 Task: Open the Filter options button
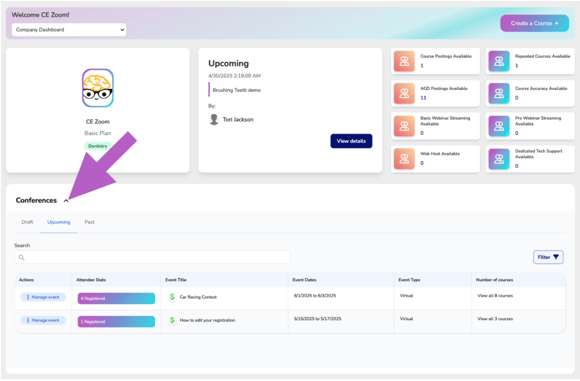pyautogui.click(x=548, y=257)
